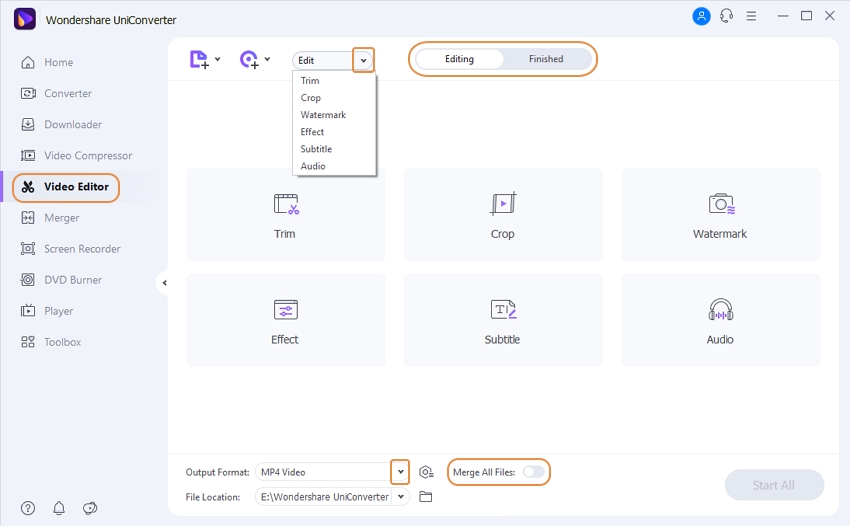This screenshot has width=850, height=526.
Task: Click the add from device disc icon
Action: point(250,60)
